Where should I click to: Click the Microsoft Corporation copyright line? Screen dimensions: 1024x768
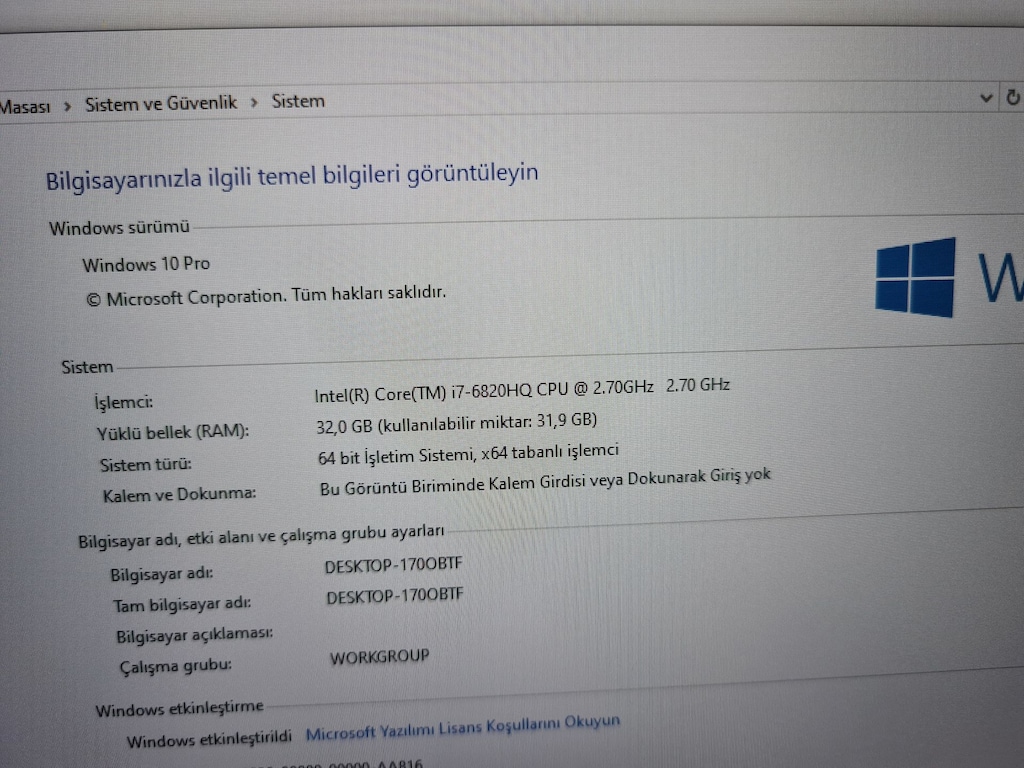266,295
